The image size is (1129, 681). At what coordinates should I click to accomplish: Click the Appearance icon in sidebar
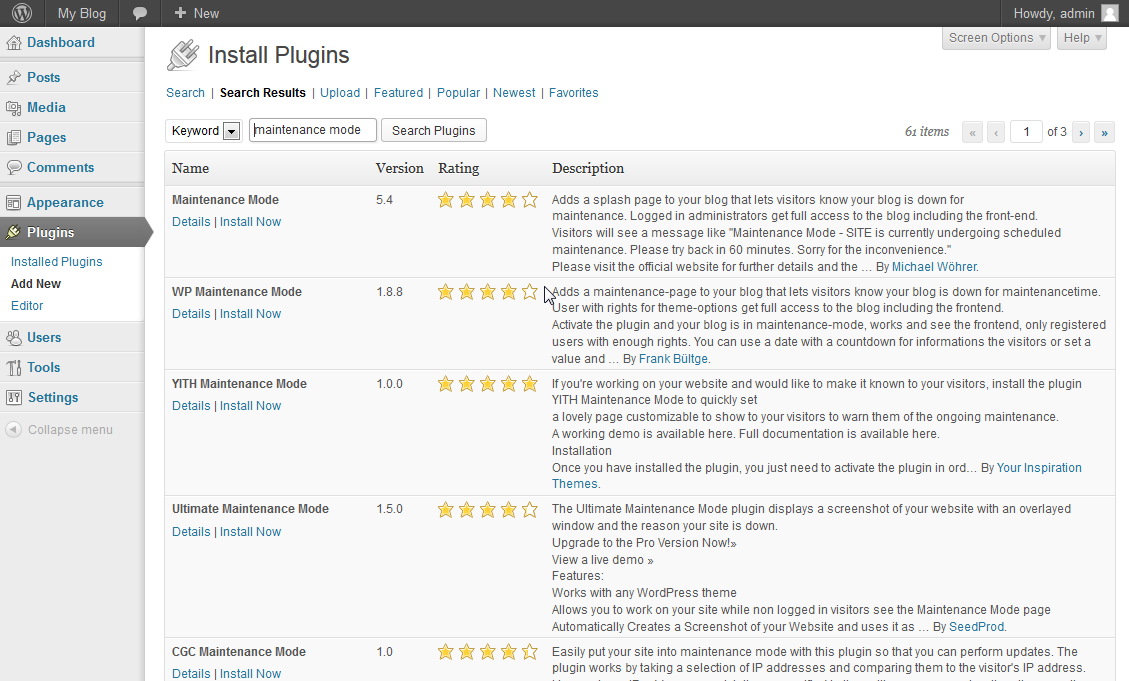(14, 203)
